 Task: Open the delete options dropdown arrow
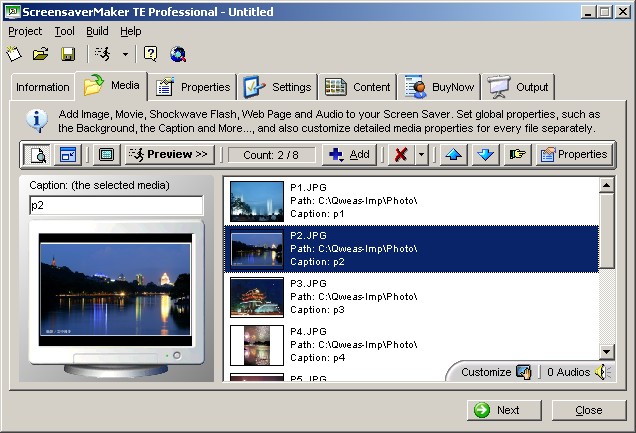(421, 154)
